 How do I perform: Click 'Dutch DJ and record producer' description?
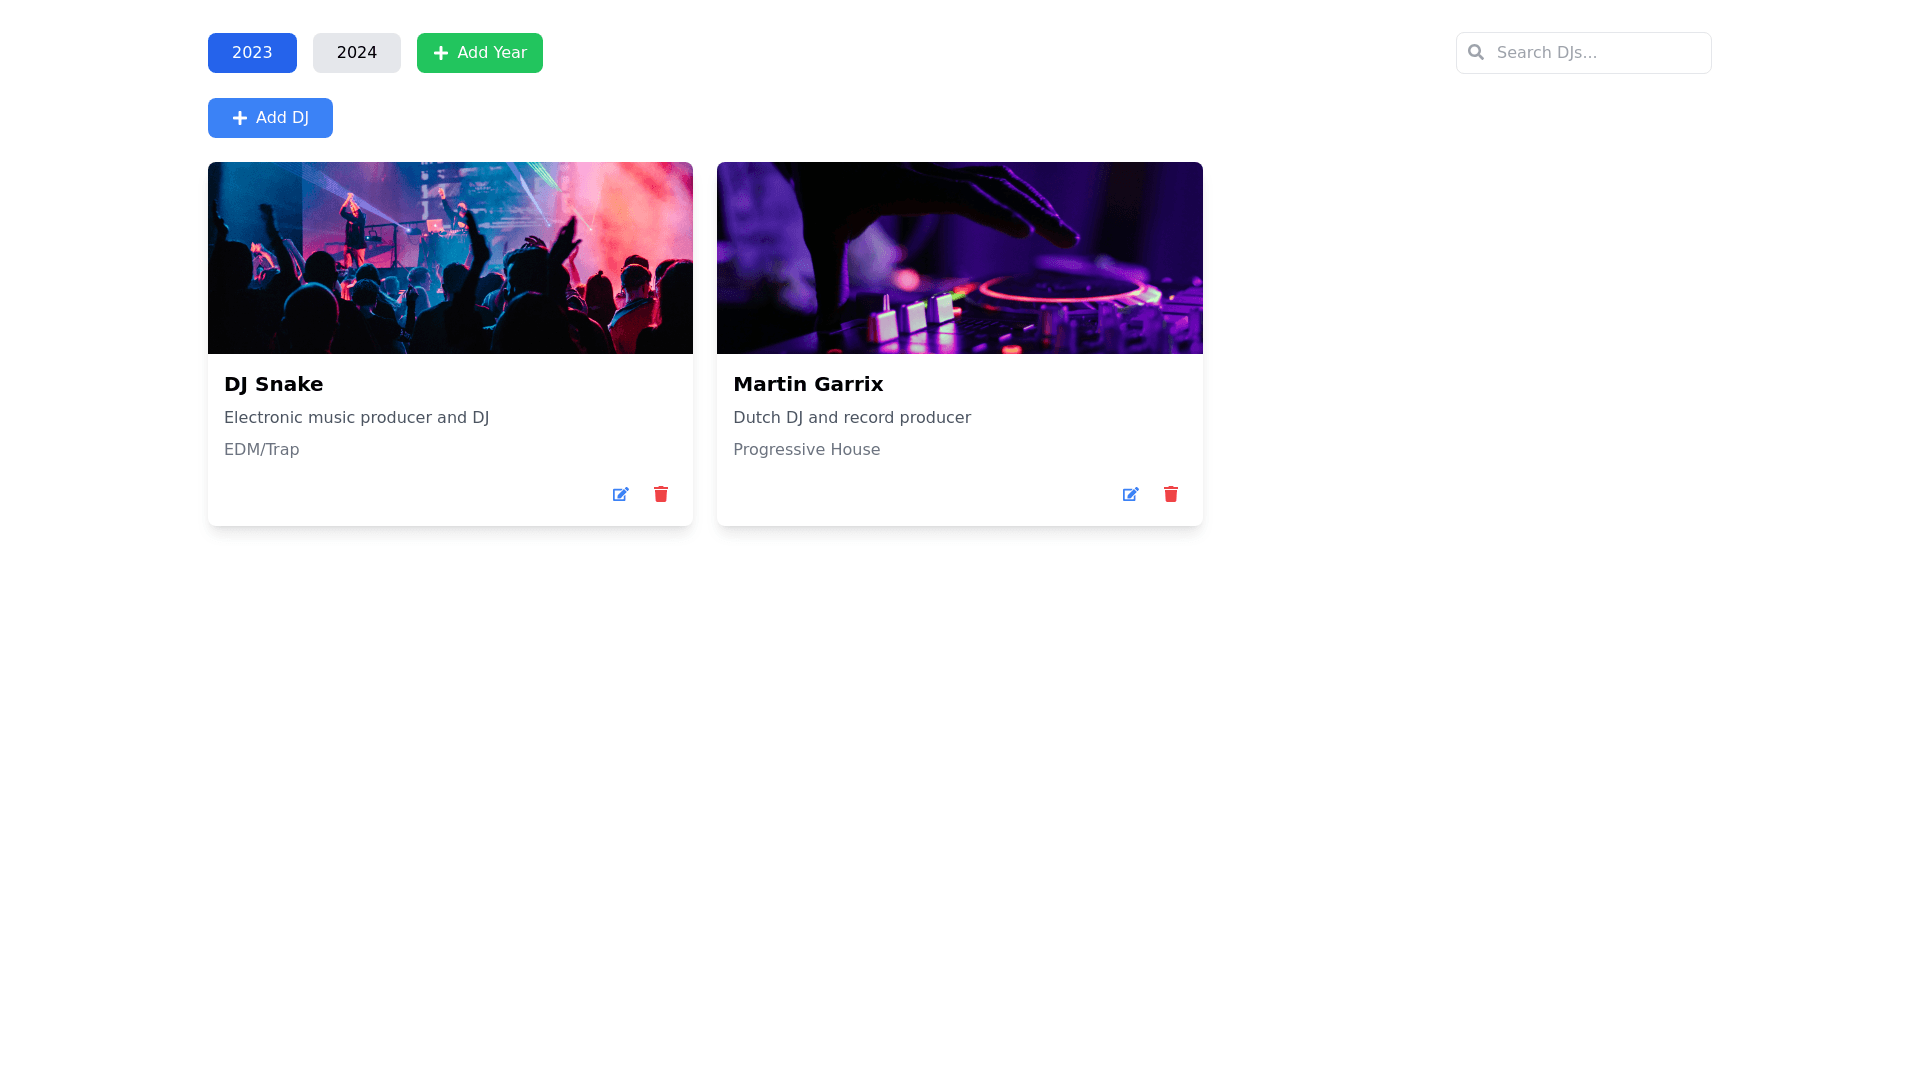pyautogui.click(x=851, y=418)
